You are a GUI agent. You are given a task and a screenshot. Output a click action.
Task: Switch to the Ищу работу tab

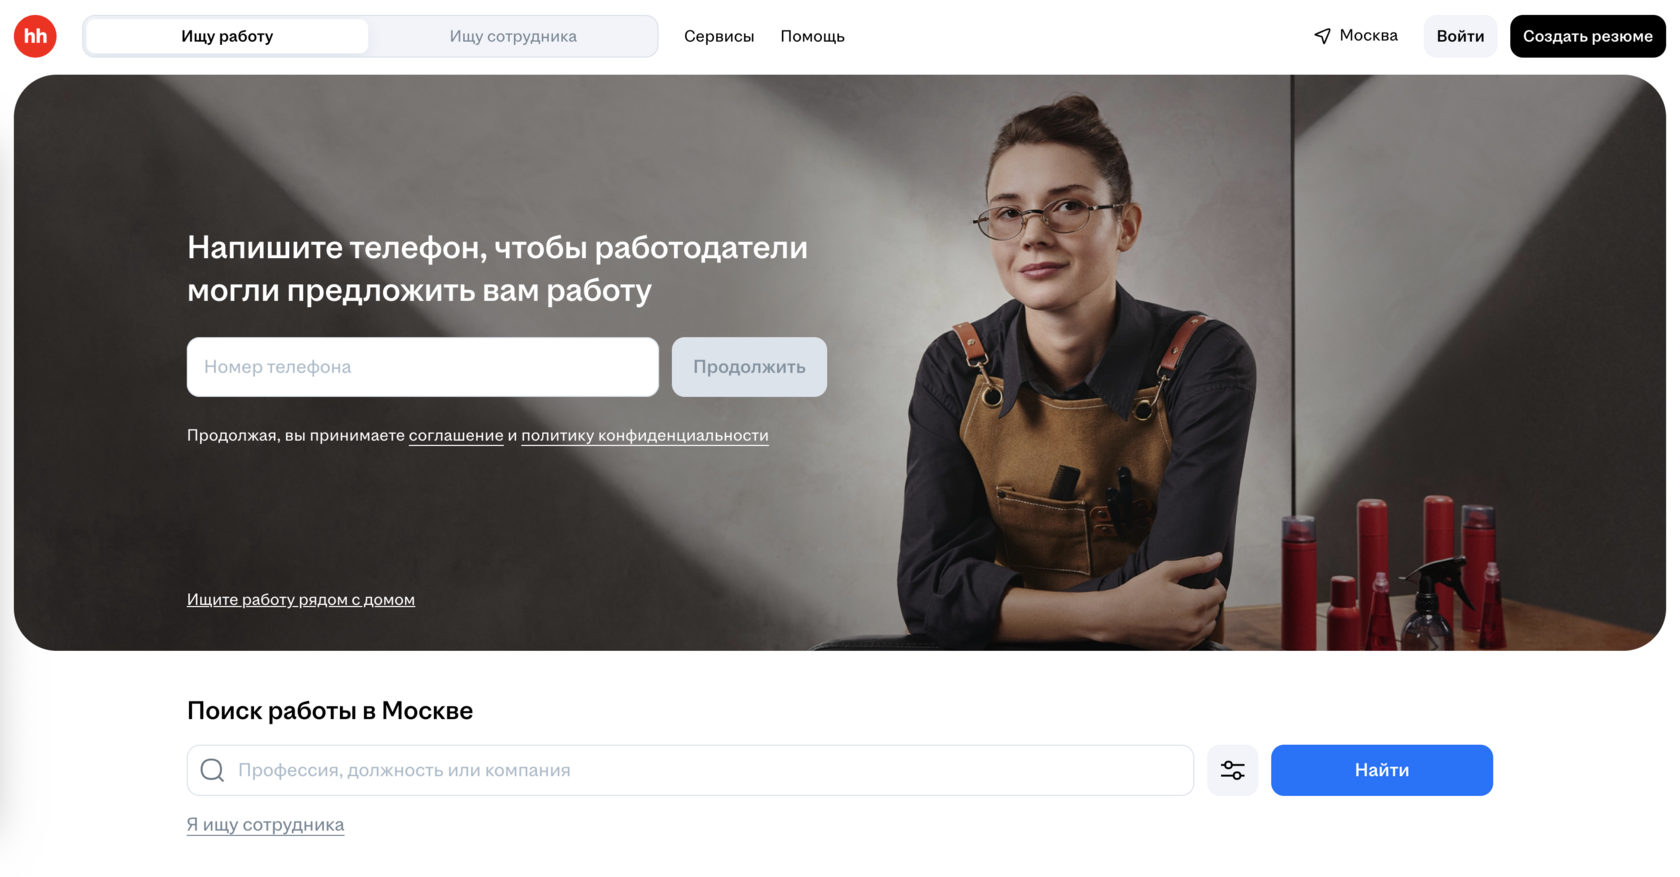[227, 36]
